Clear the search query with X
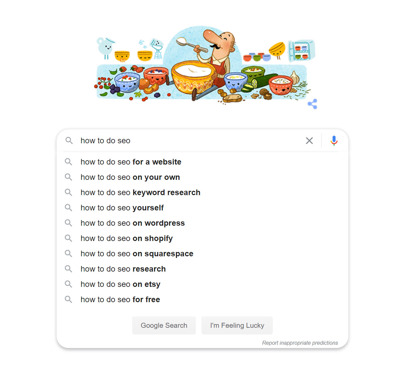The width and height of the screenshot is (410, 365). [309, 141]
